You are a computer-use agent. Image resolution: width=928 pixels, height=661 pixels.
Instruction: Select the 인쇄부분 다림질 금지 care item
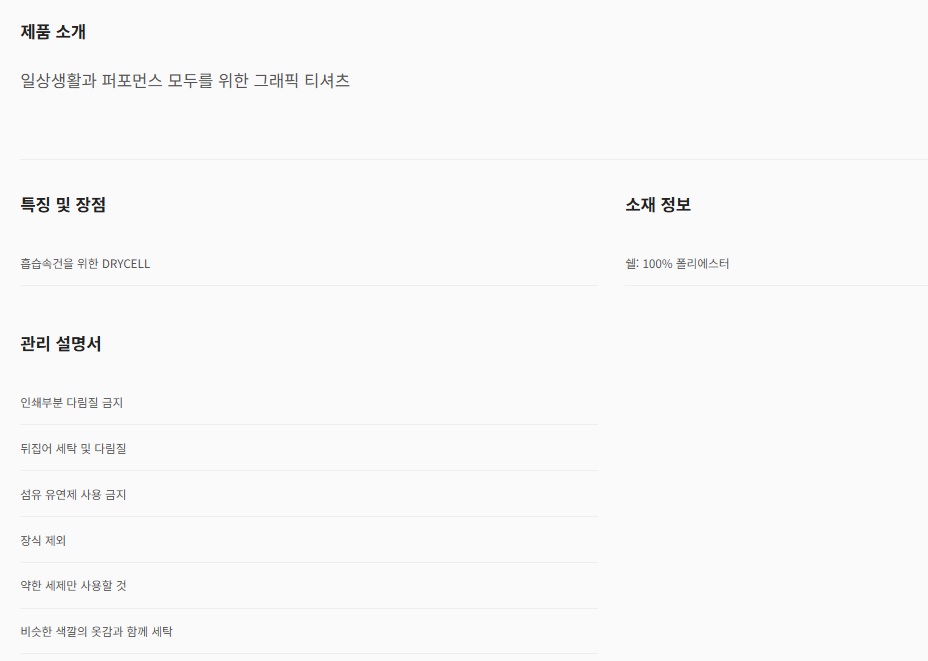[72, 402]
